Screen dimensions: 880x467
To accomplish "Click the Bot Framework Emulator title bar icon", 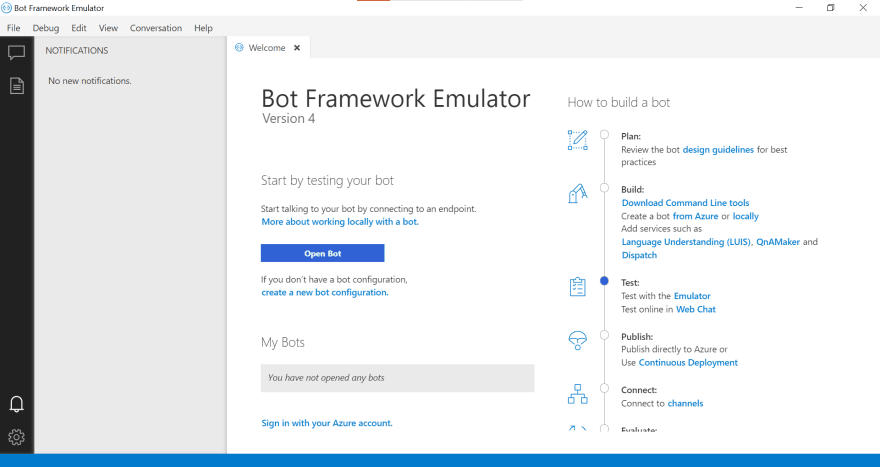I will (6, 8).
